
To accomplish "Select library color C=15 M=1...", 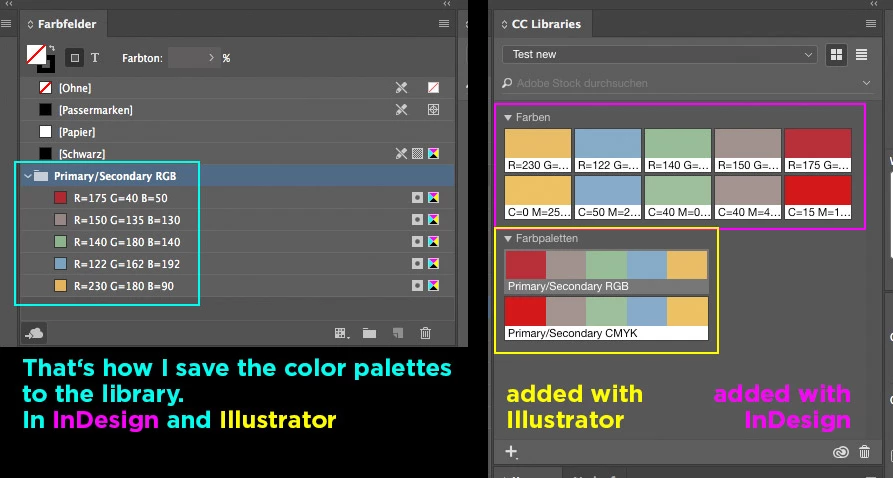I will pos(818,197).
